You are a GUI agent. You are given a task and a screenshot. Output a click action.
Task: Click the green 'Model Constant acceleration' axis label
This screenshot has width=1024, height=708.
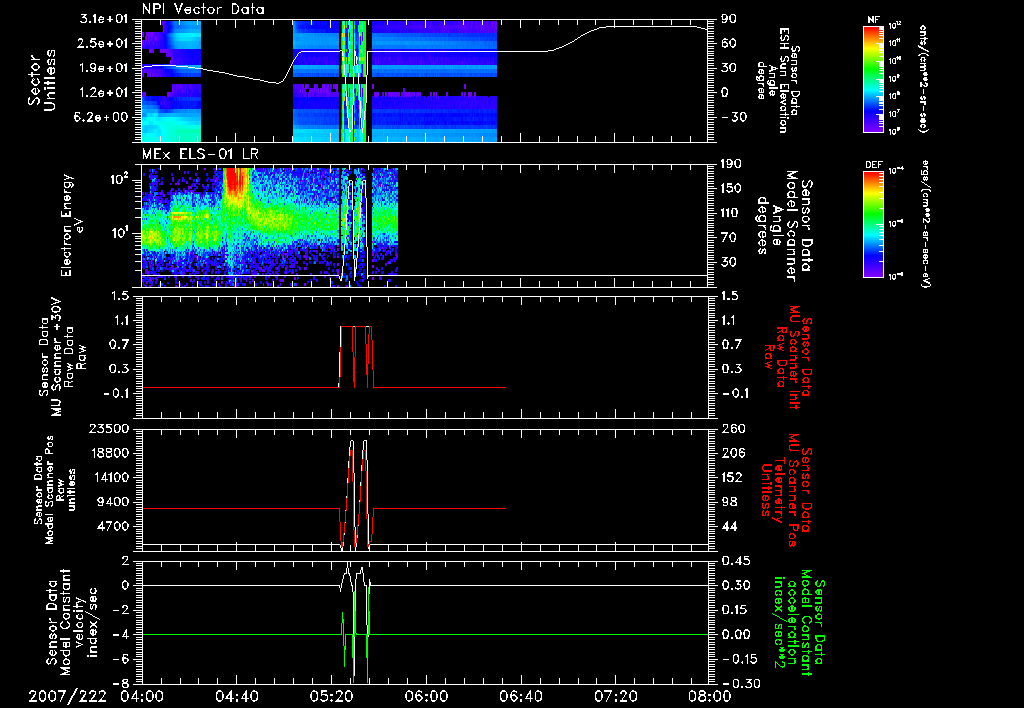(799, 622)
